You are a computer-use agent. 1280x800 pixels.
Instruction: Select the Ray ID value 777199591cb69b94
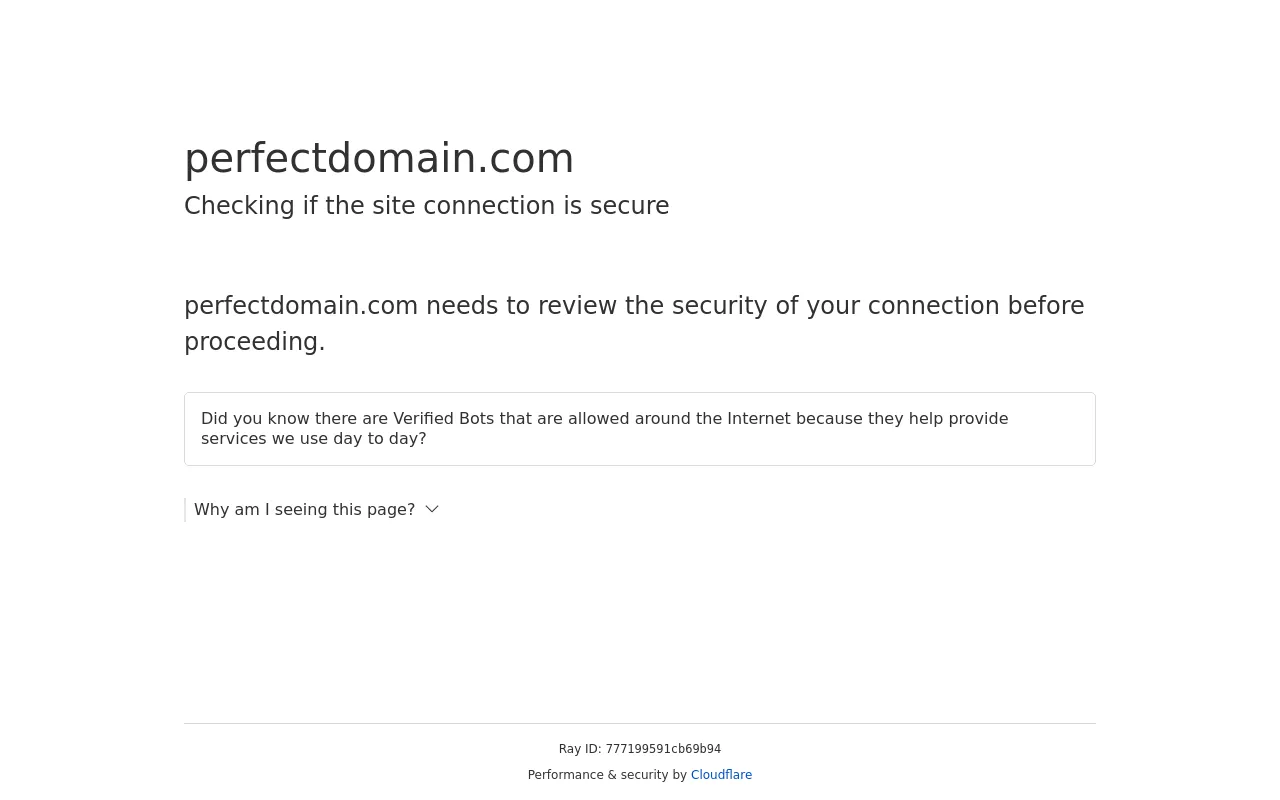coord(663,749)
